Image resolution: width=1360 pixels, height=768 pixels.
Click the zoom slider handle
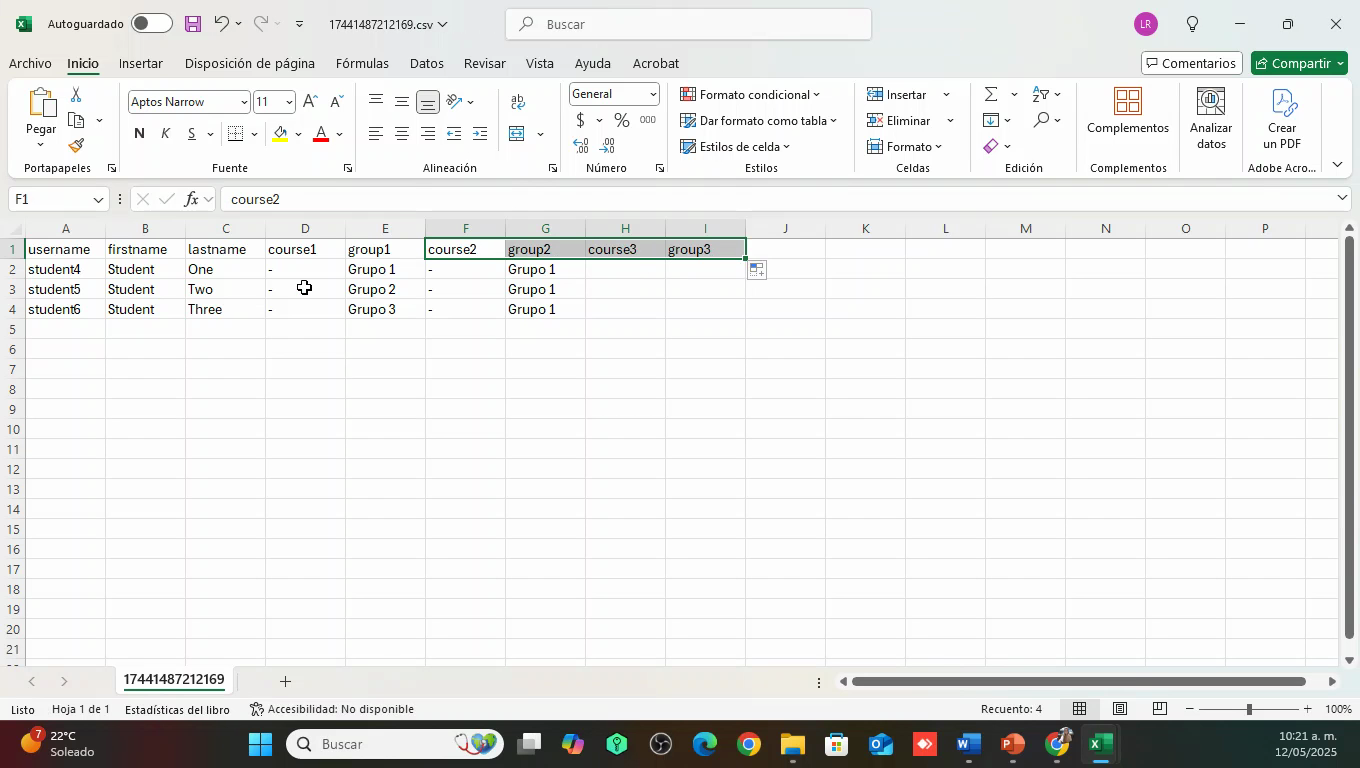pyautogui.click(x=1248, y=709)
